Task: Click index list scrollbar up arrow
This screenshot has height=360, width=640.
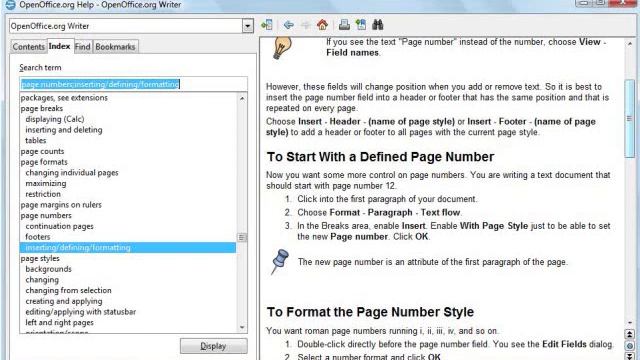Action: 242,98
